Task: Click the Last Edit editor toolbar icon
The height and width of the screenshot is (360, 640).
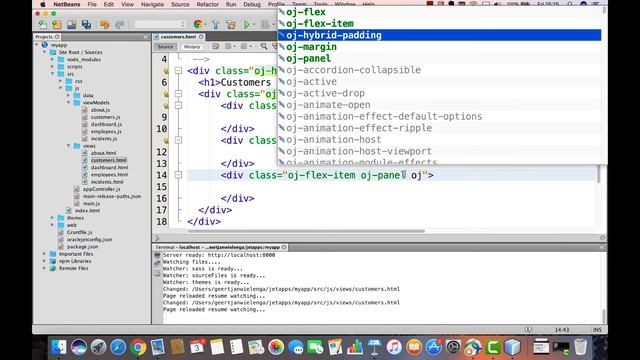Action: tap(216, 47)
